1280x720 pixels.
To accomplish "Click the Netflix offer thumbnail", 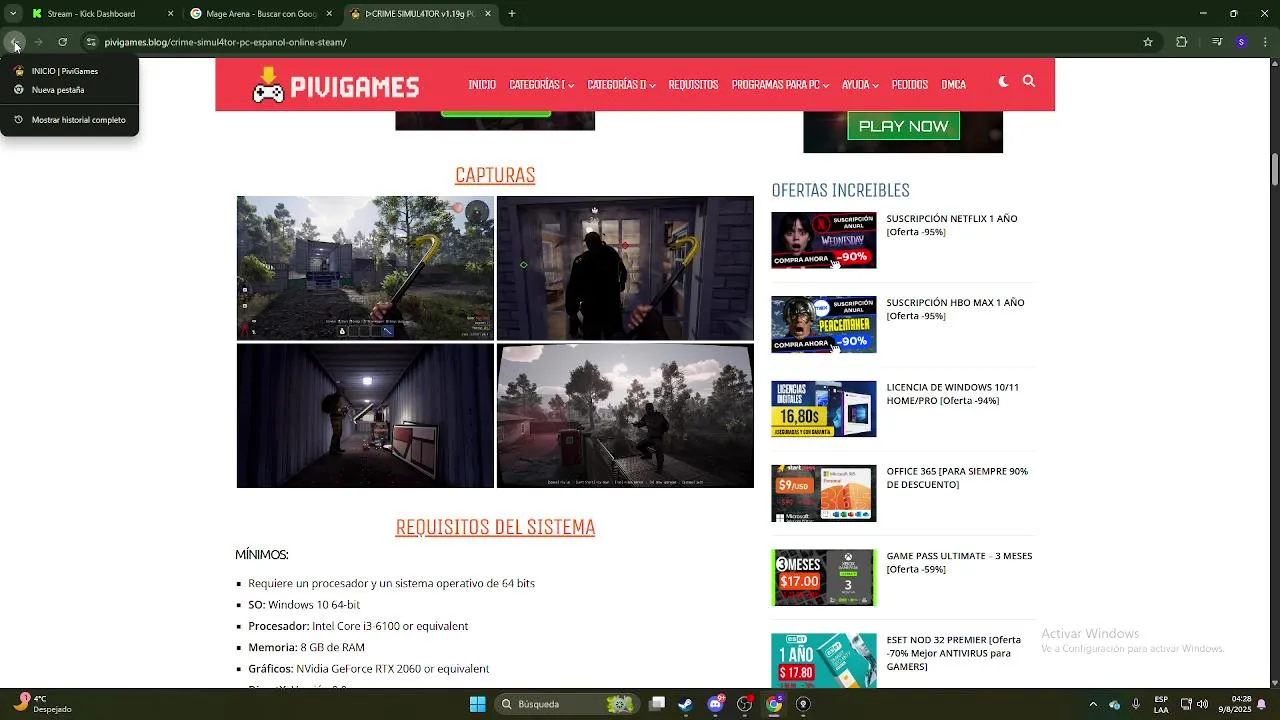I will 824,240.
